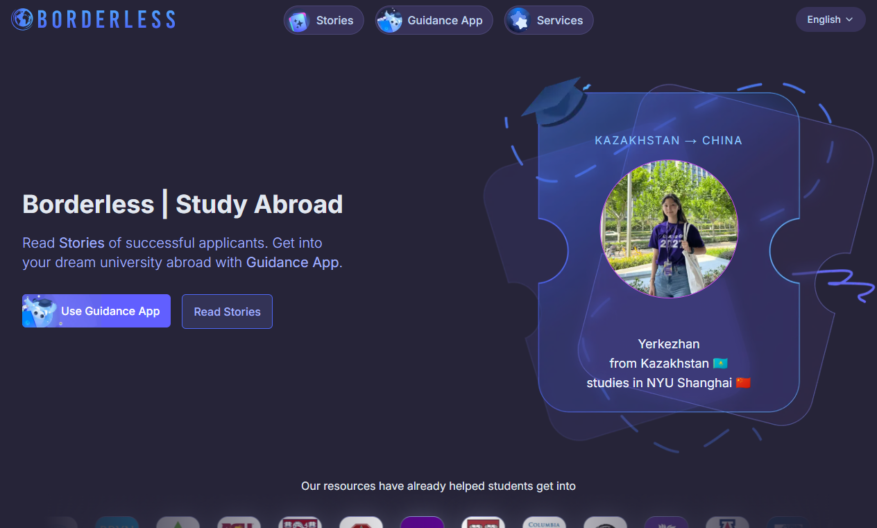Follow the Guidance App link in the description
877x528 pixels.
(x=293, y=262)
